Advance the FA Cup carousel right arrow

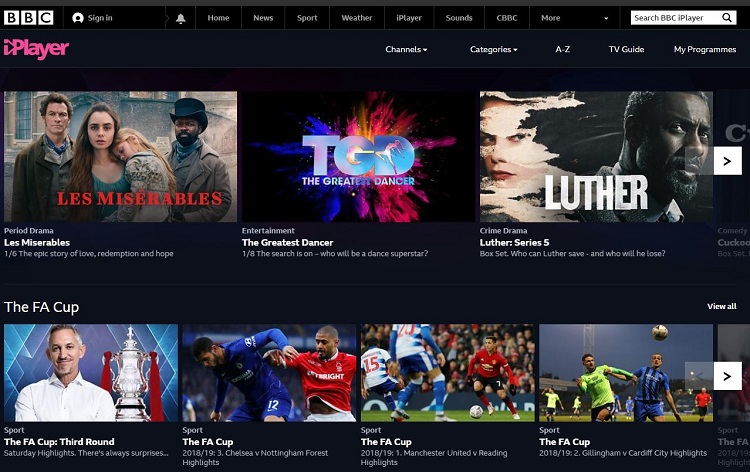coord(728,376)
